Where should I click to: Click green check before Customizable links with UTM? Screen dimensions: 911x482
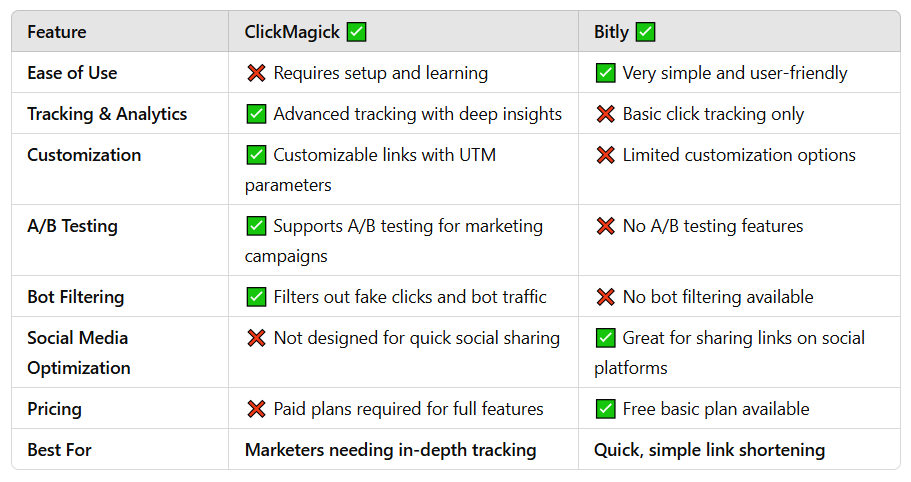tap(256, 155)
